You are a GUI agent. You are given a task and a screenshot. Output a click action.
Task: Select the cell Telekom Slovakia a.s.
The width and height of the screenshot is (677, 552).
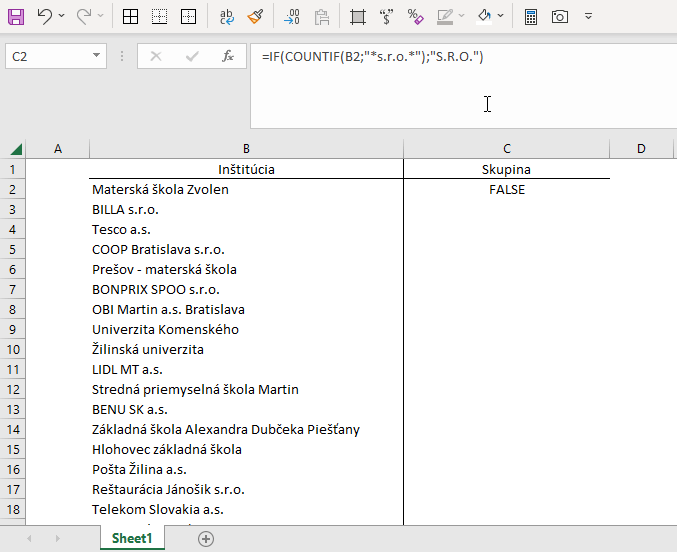[246, 510]
